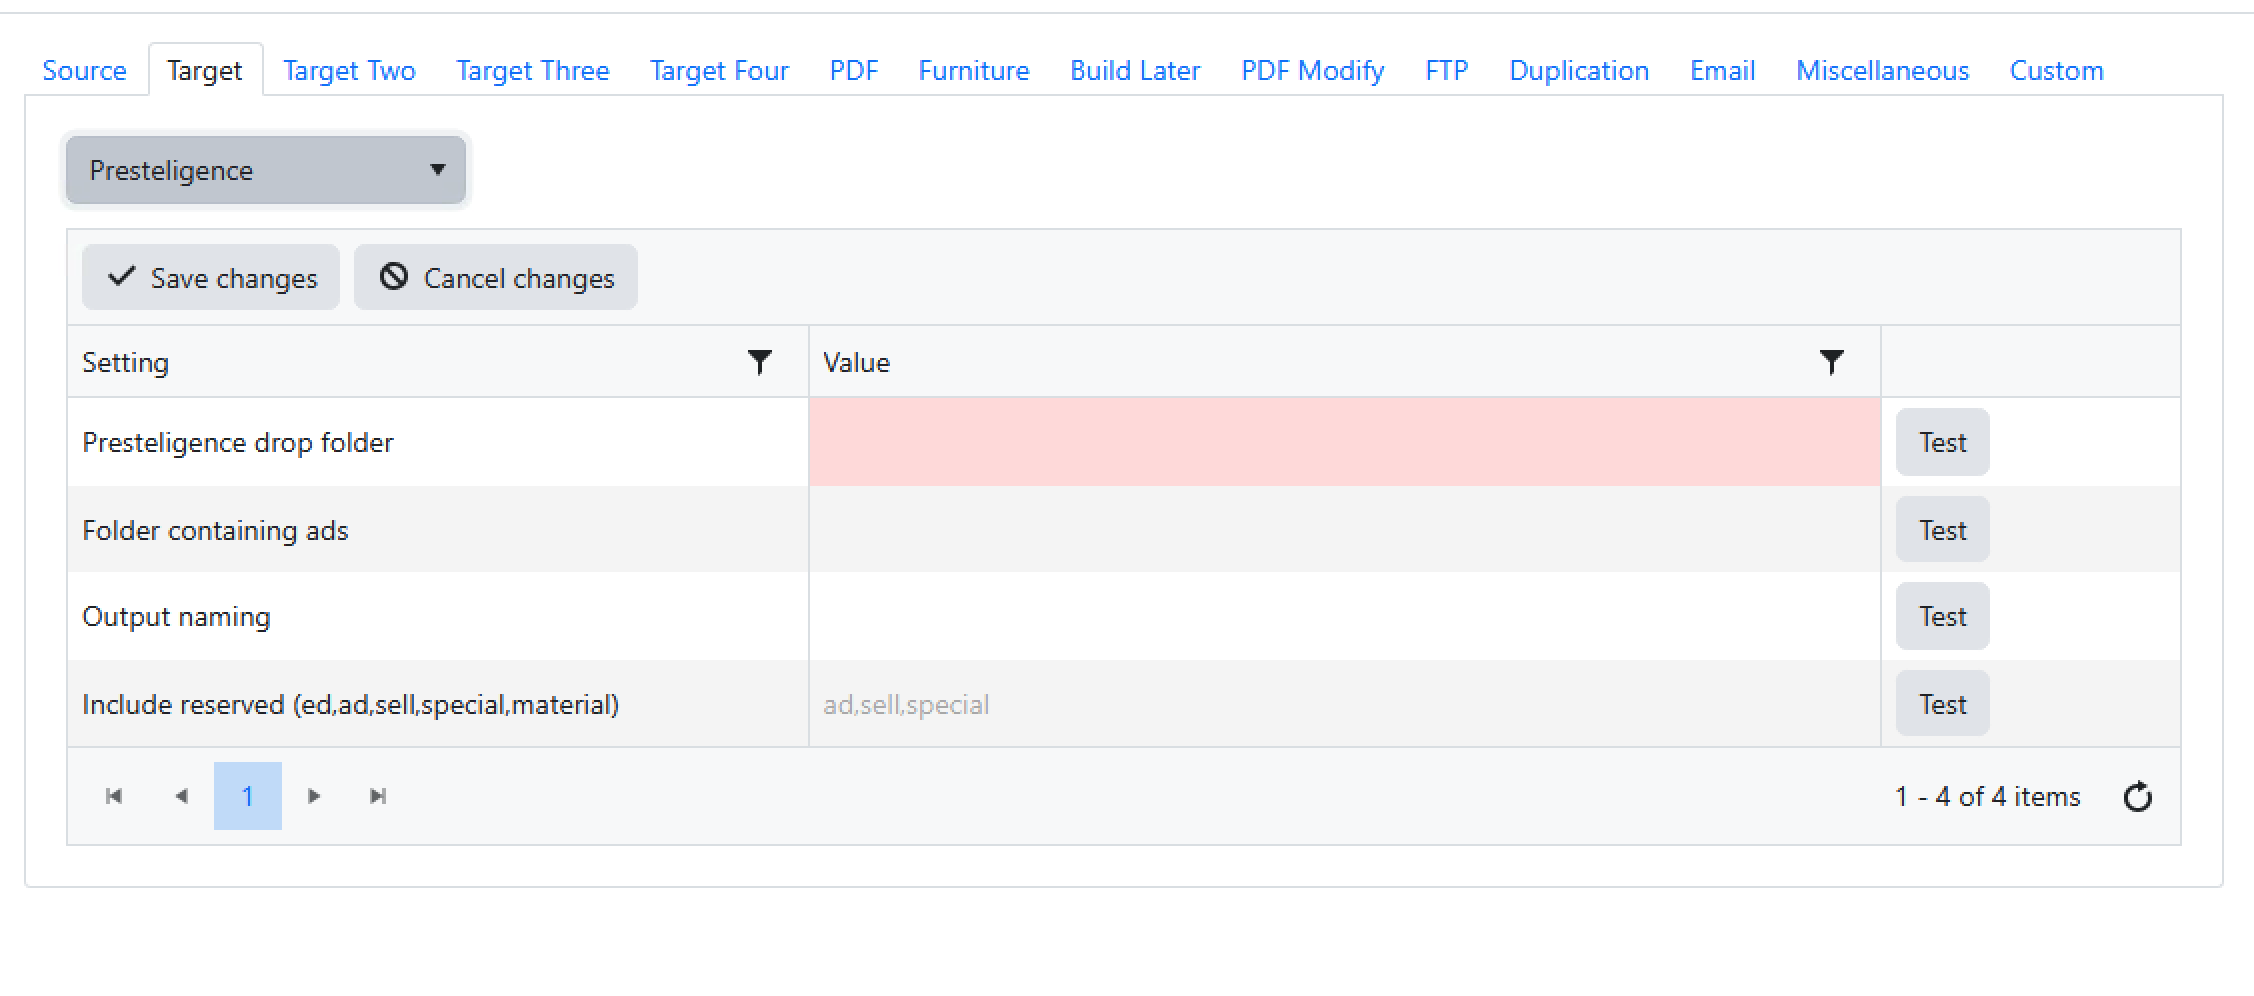Go to the first page
Image resolution: width=2254 pixels, height=996 pixels.
pos(114,796)
